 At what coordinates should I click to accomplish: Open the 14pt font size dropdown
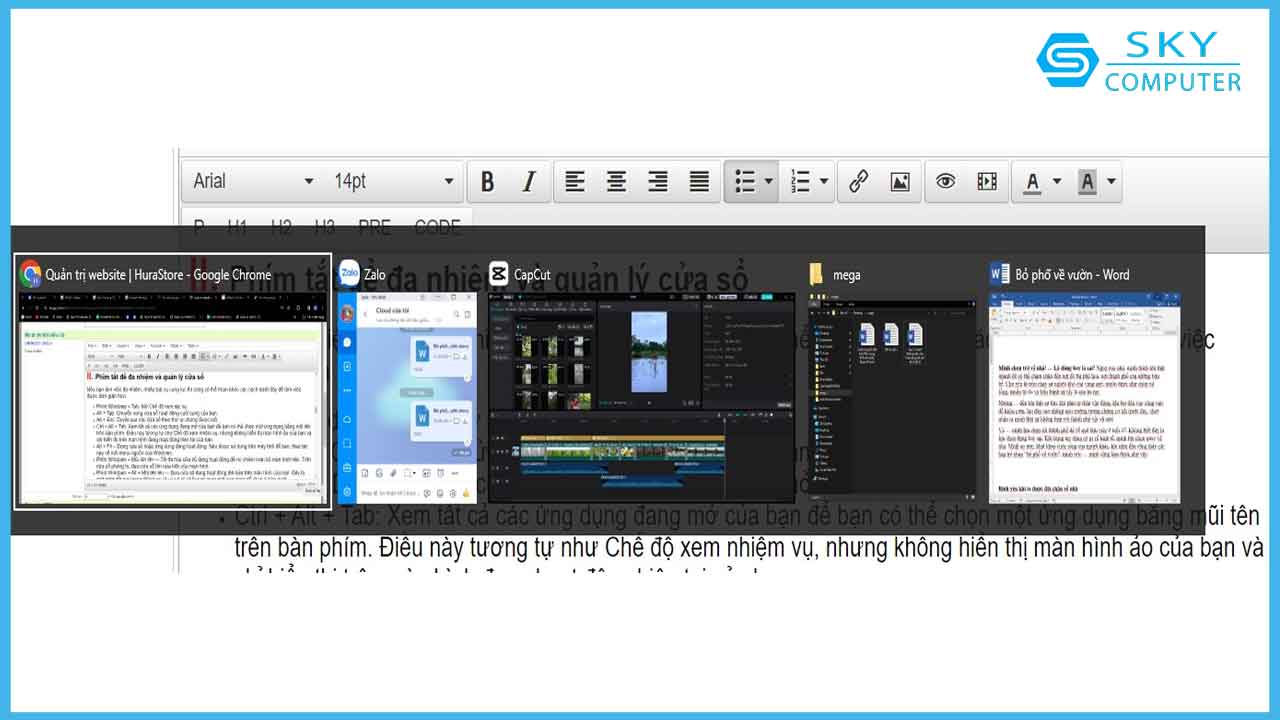tap(393, 181)
